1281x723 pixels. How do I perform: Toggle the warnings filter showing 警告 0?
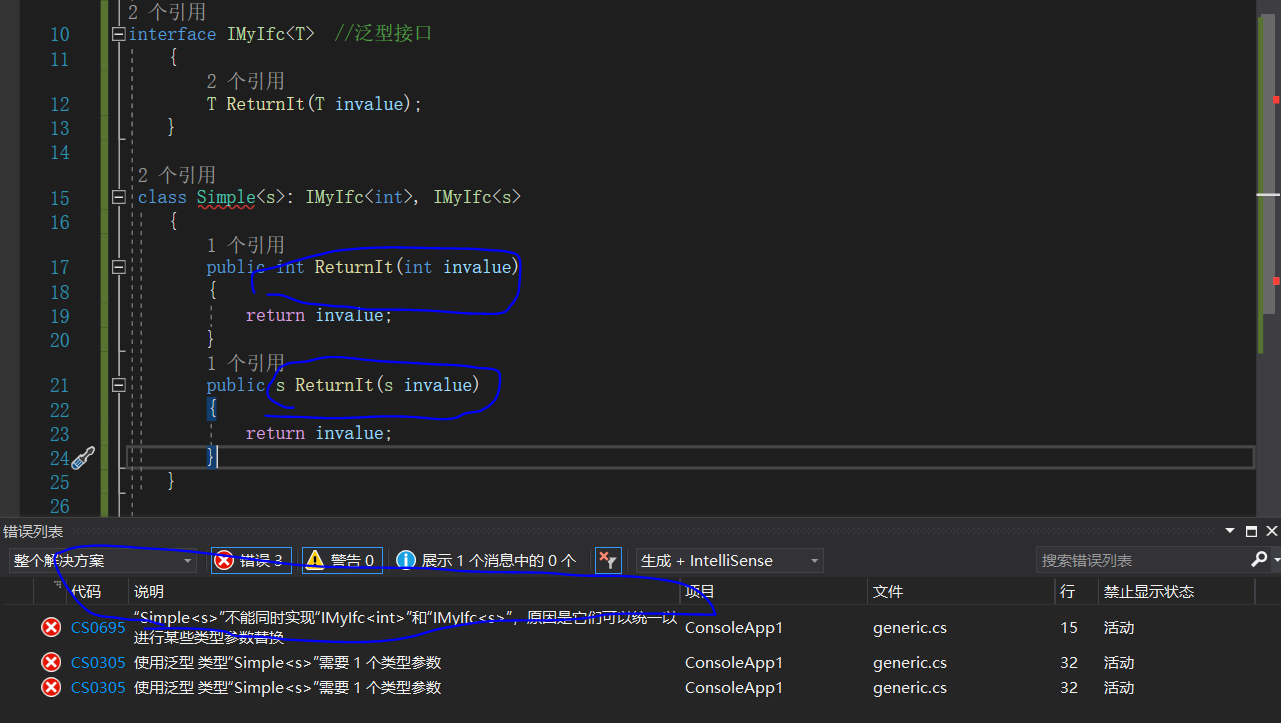point(342,561)
